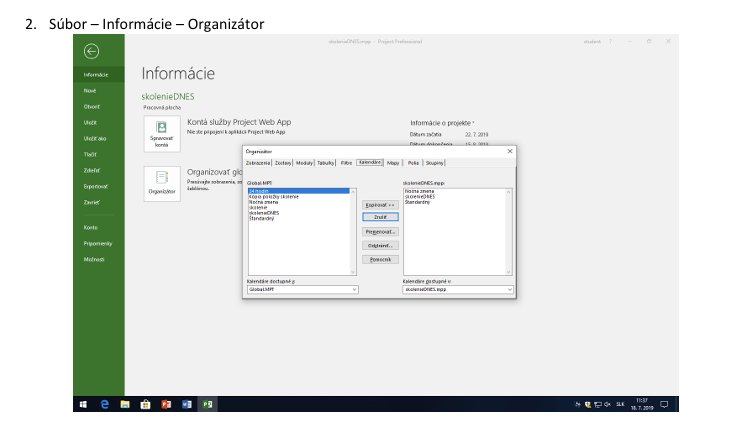Open the Informácie o projekte dropdown
This screenshot has height=442, width=745.
pos(442,123)
